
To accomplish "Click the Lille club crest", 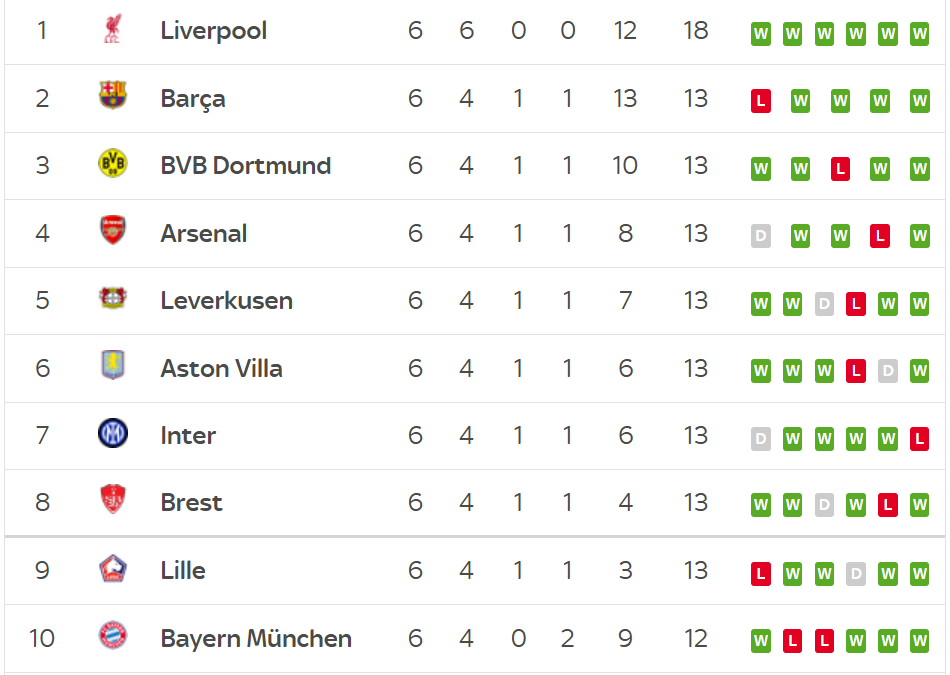I will [113, 570].
